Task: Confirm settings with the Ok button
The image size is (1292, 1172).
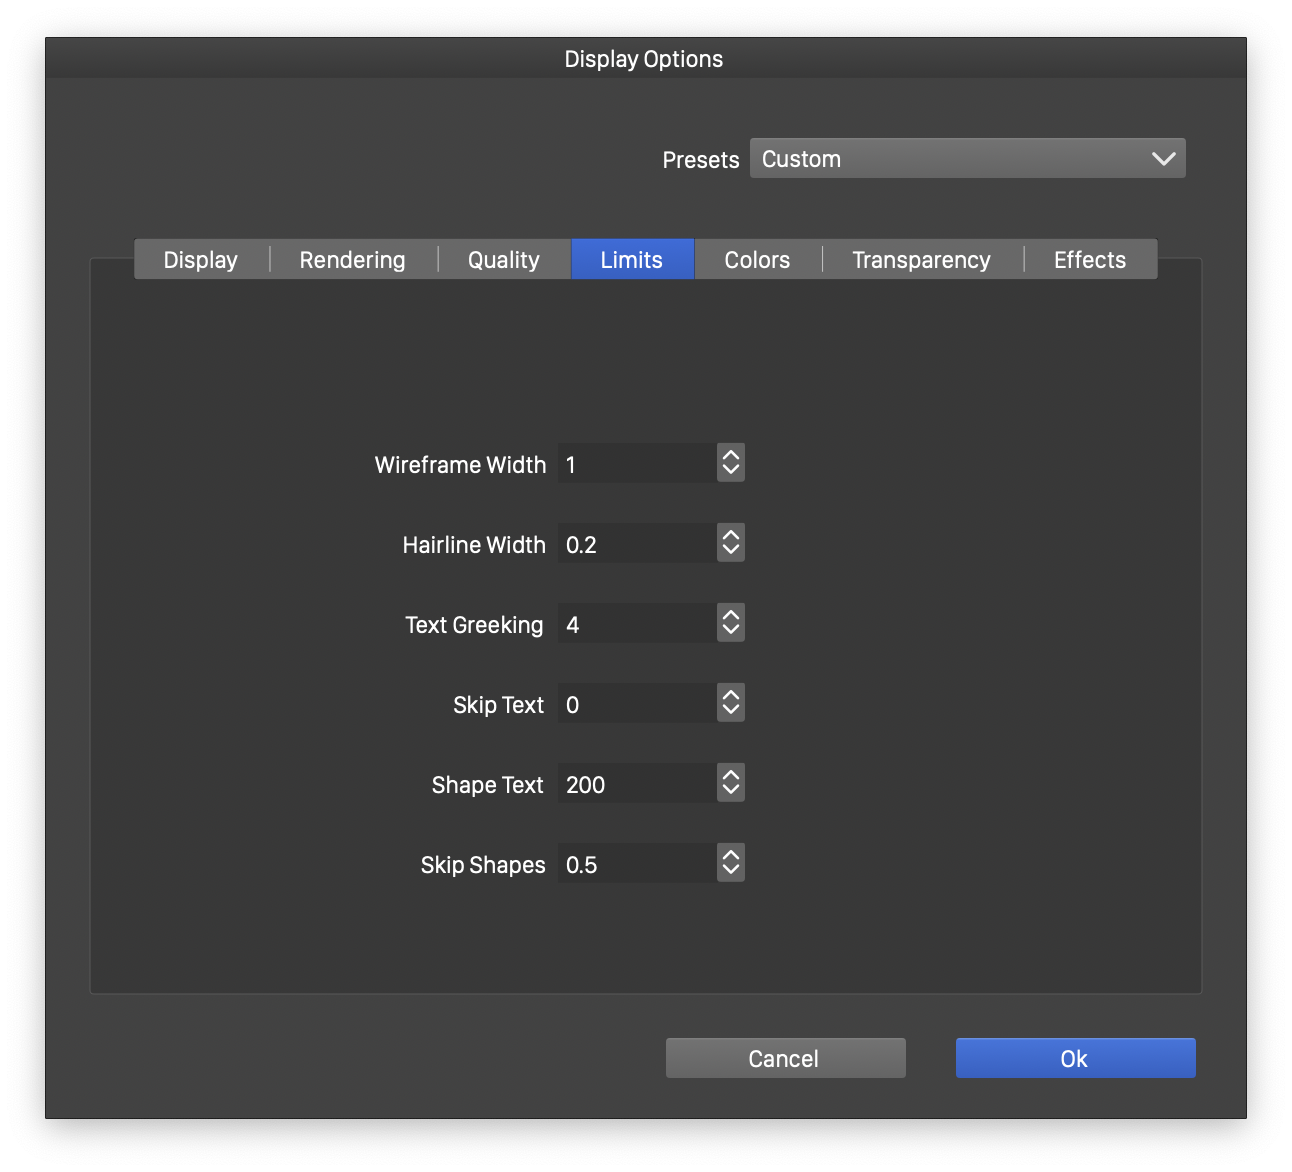Action: (1075, 1058)
